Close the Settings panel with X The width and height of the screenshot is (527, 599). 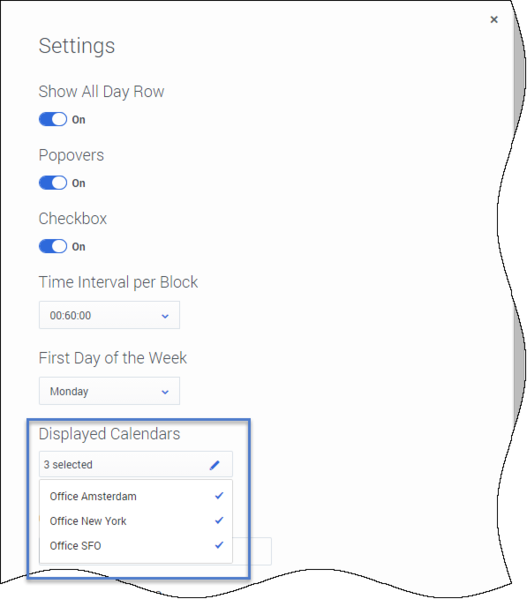click(x=494, y=19)
